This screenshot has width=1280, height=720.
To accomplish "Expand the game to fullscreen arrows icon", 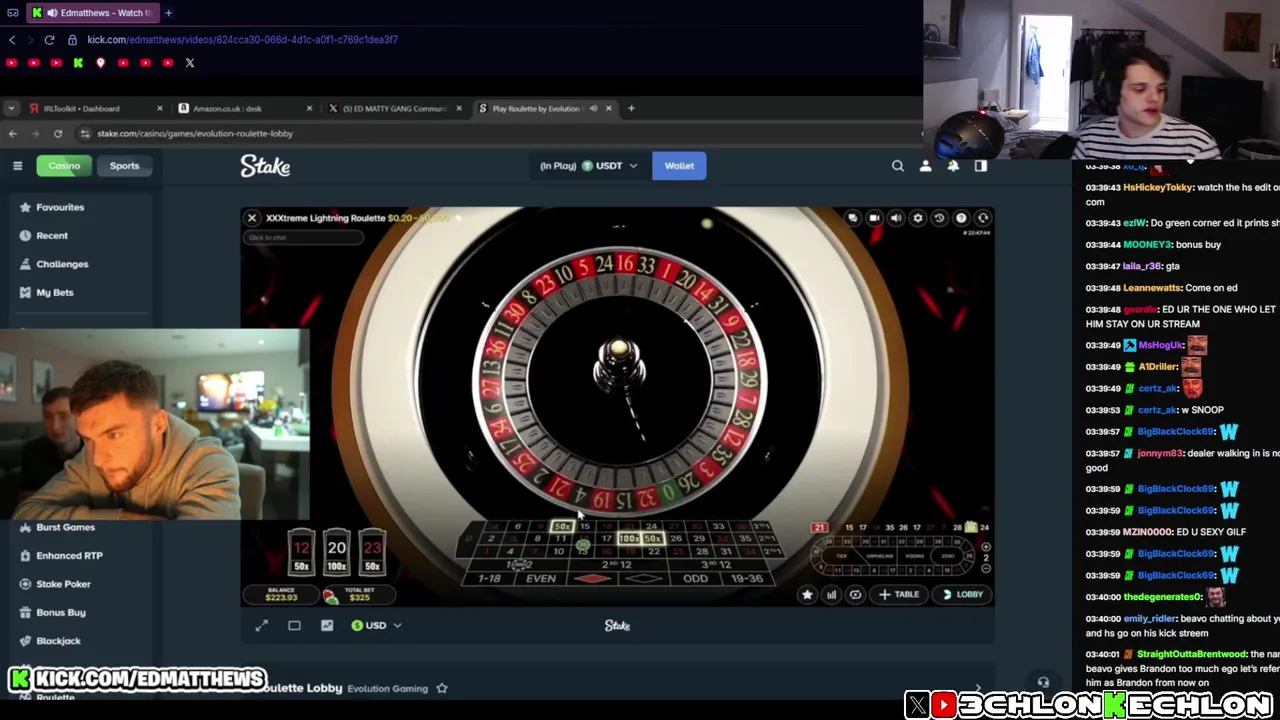I will (x=261, y=626).
